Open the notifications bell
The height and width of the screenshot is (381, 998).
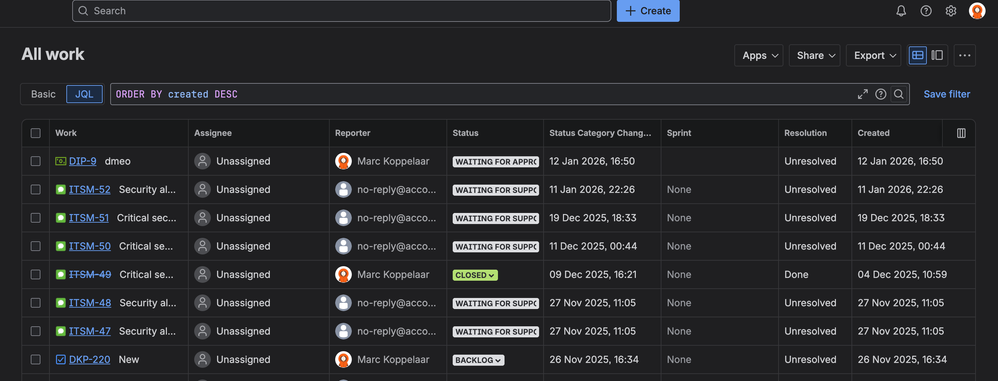point(901,11)
